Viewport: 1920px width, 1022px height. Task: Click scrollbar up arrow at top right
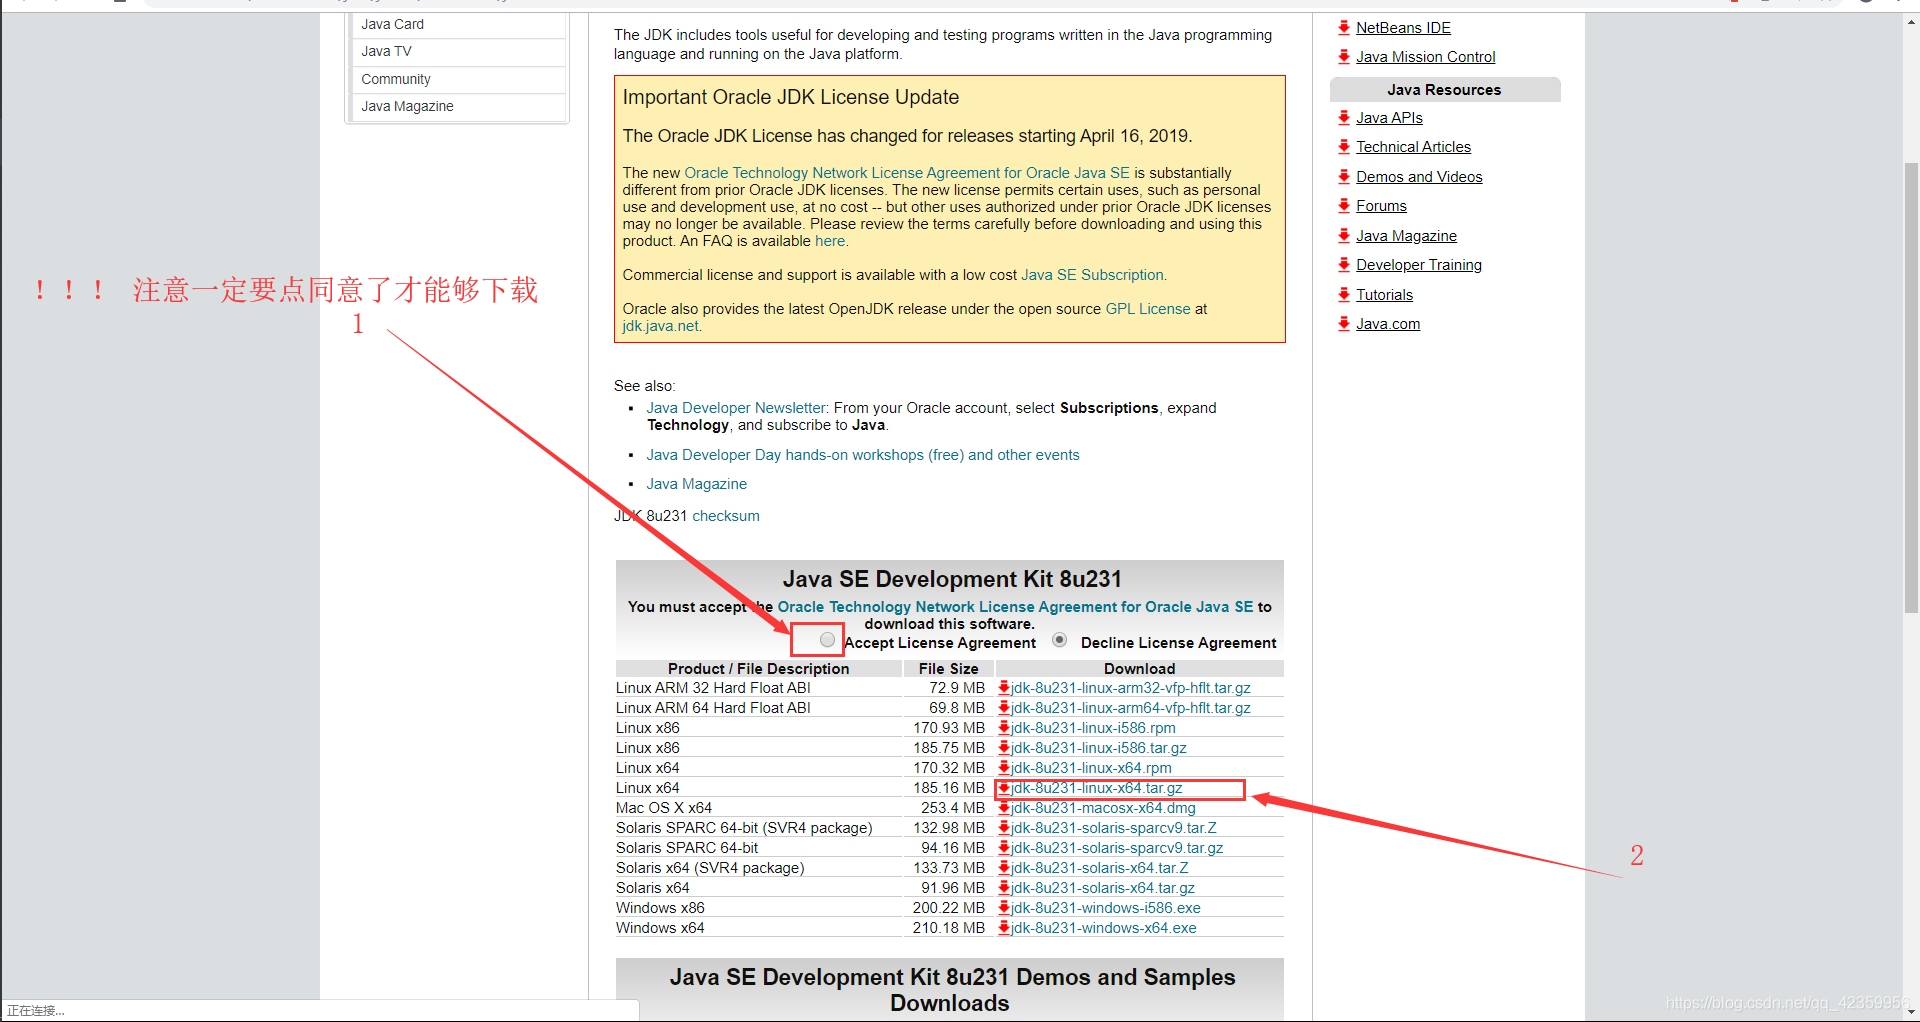pyautogui.click(x=1911, y=21)
